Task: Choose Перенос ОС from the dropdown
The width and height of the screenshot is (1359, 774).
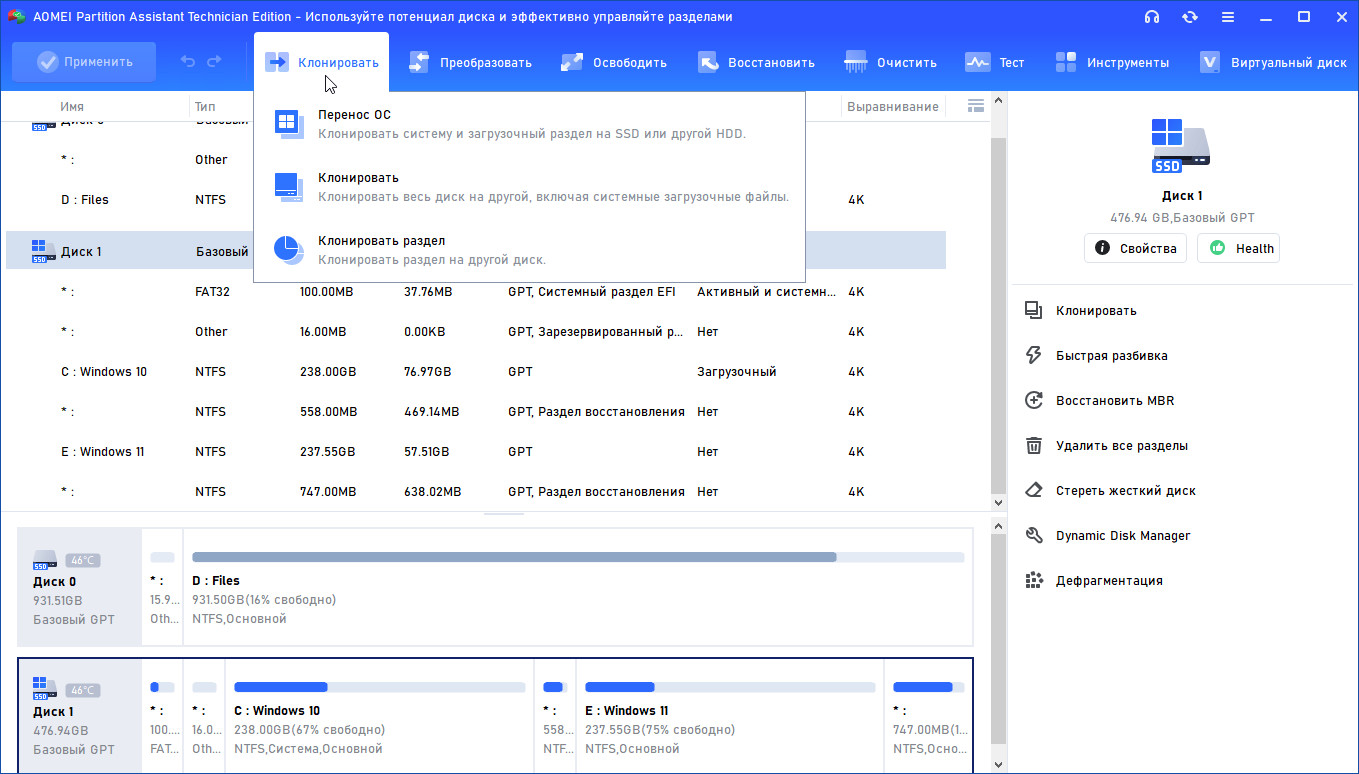Action: (354, 115)
